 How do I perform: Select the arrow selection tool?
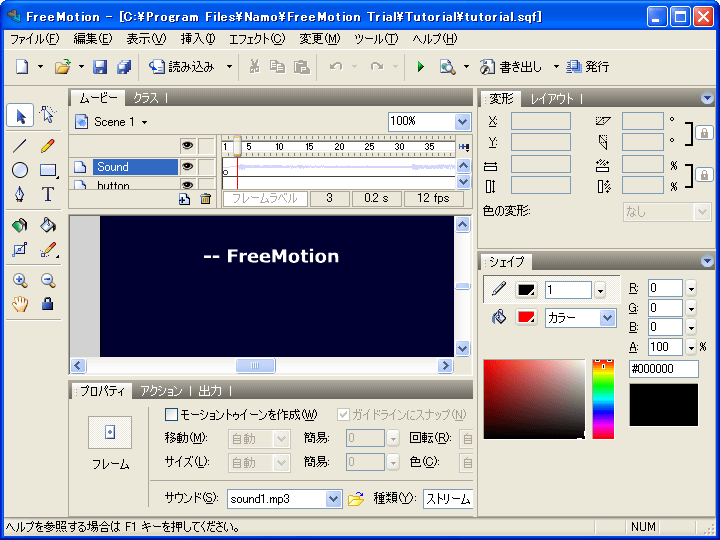pyautogui.click(x=20, y=115)
